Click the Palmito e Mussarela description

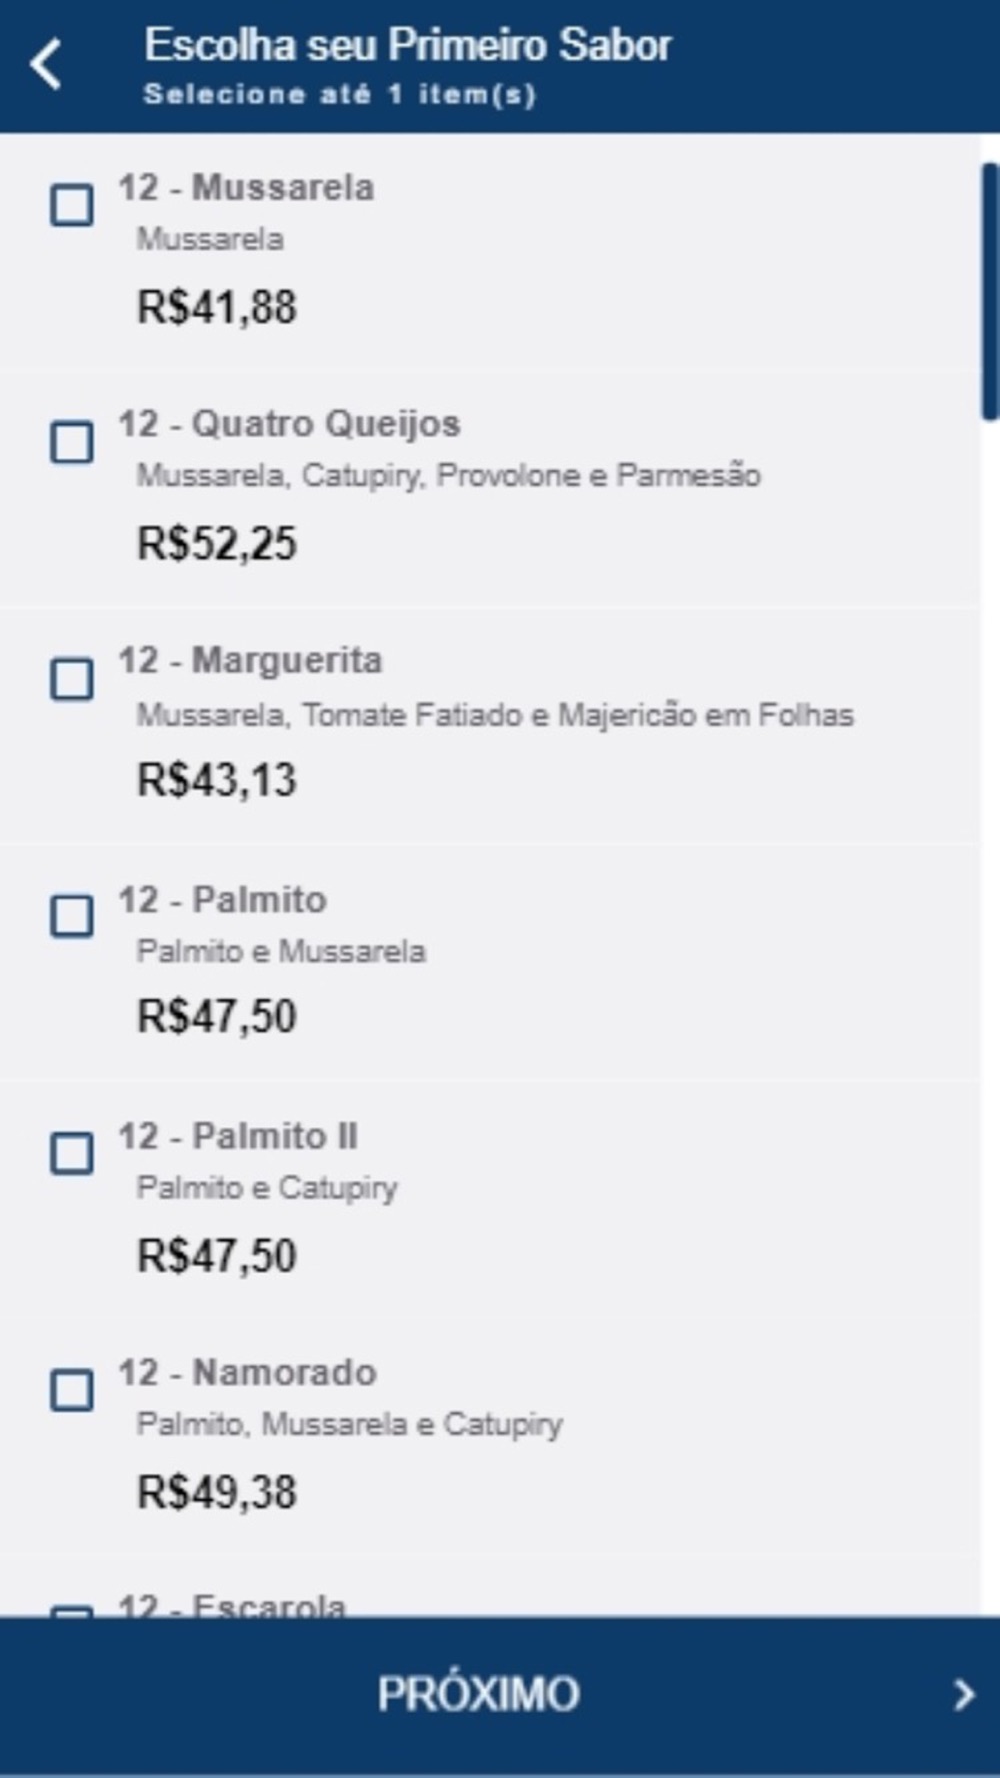coord(281,951)
